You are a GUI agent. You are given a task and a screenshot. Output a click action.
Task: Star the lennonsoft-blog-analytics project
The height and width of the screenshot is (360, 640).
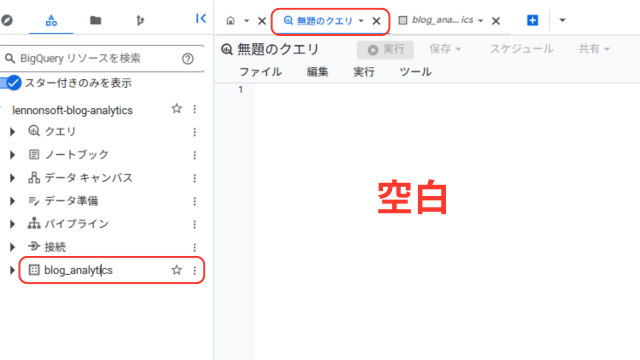(176, 109)
